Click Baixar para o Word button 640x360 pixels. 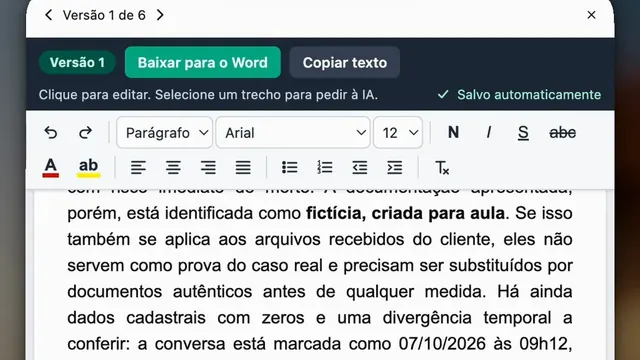pyautogui.click(x=203, y=62)
